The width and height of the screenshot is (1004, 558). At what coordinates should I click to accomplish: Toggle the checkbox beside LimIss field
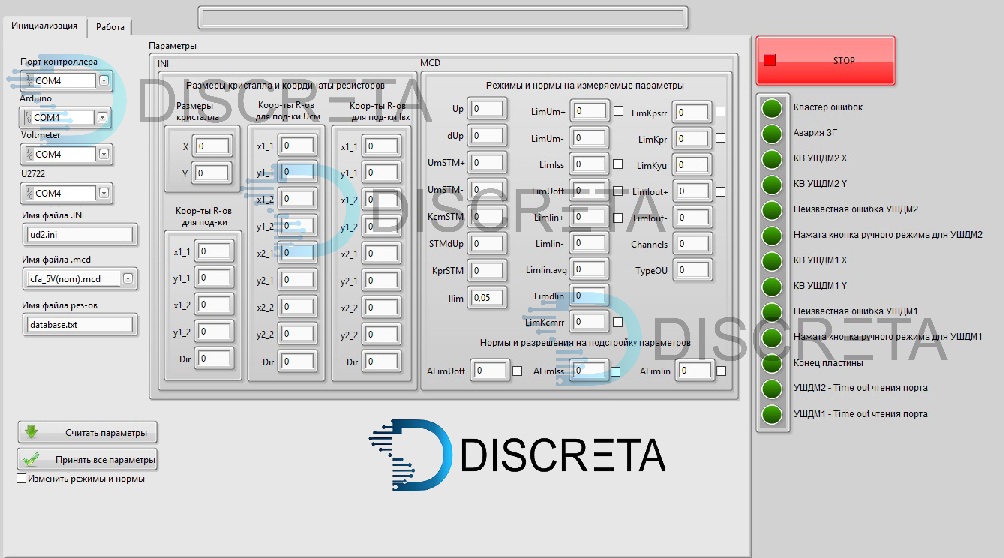(618, 164)
